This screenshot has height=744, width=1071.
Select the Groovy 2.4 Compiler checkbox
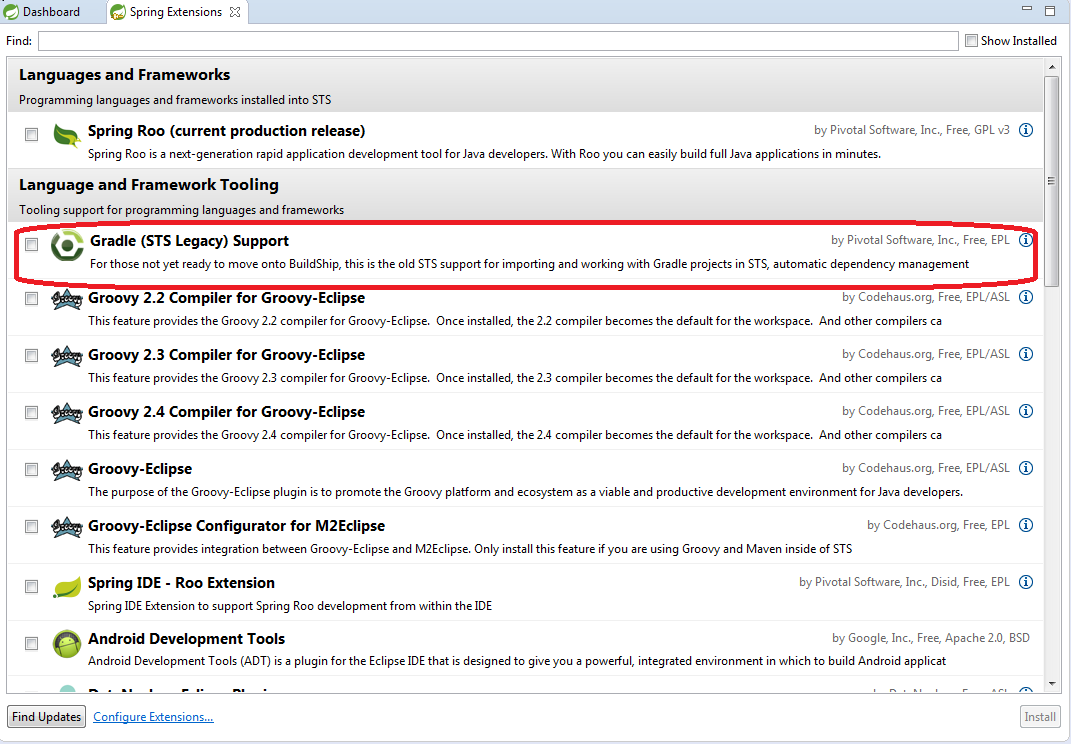31,412
